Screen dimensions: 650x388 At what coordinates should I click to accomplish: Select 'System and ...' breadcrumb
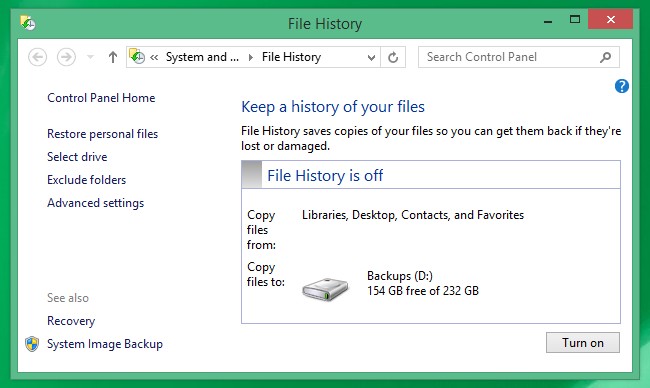tap(202, 57)
